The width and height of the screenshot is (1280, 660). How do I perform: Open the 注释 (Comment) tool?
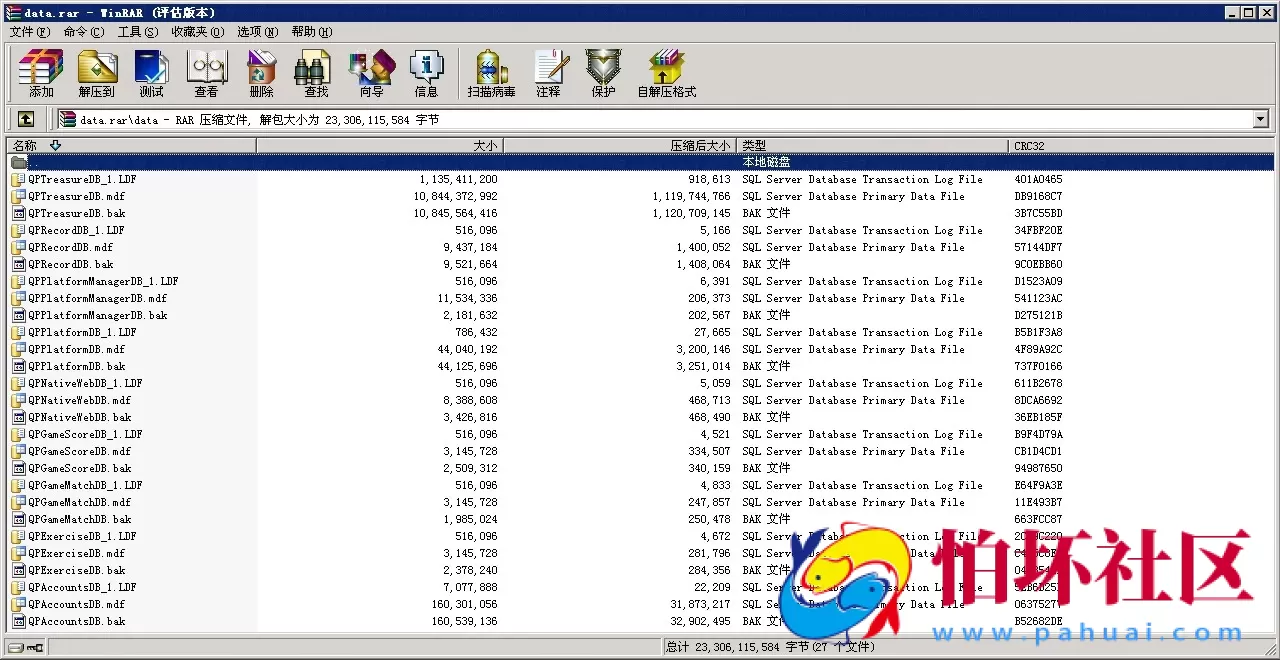[548, 73]
